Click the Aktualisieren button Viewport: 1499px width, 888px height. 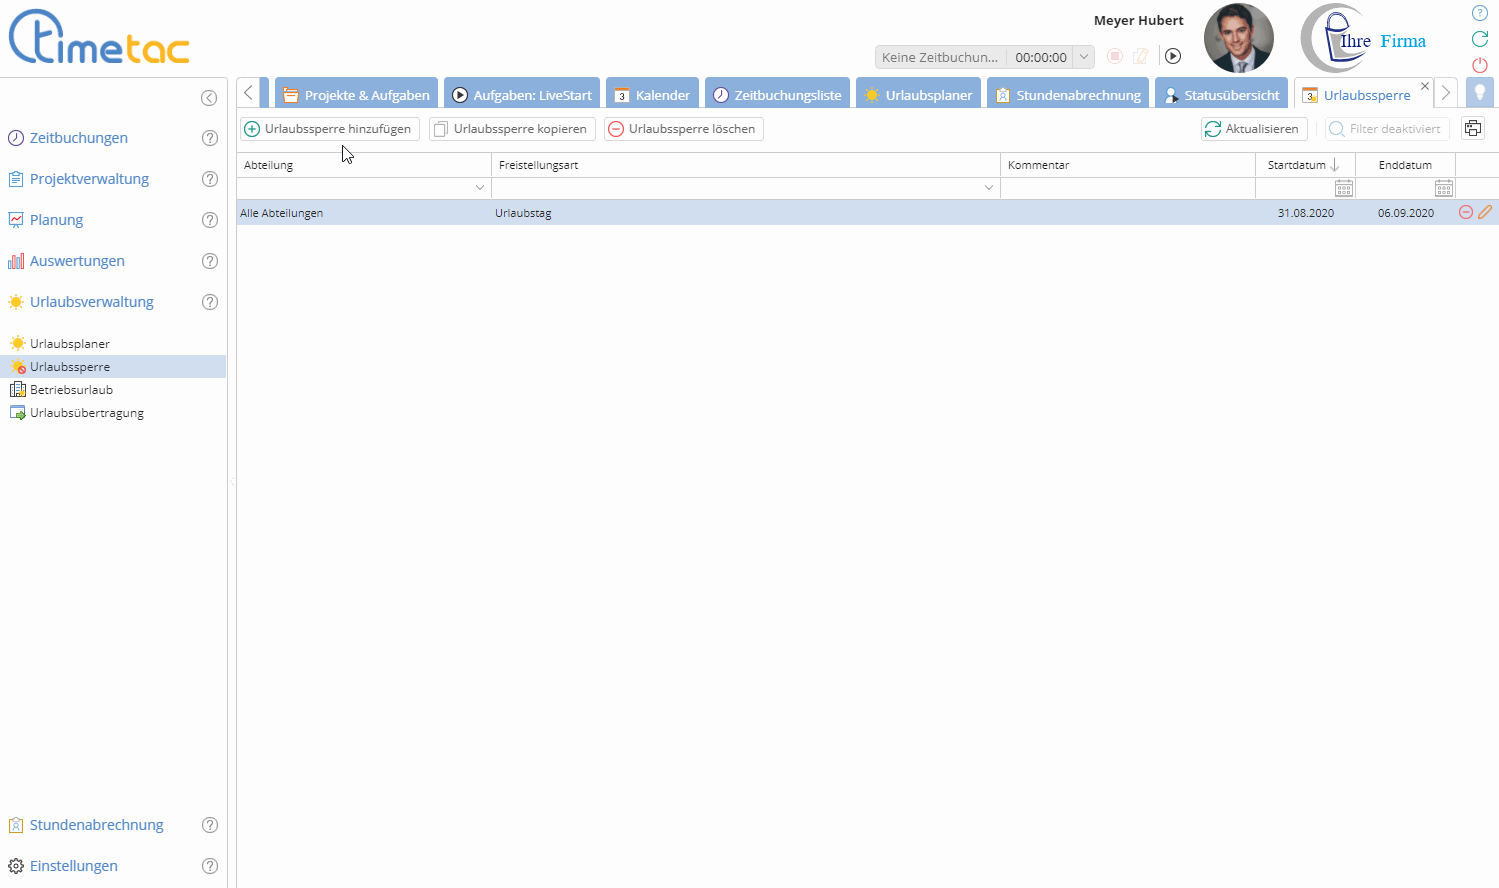click(x=1253, y=129)
